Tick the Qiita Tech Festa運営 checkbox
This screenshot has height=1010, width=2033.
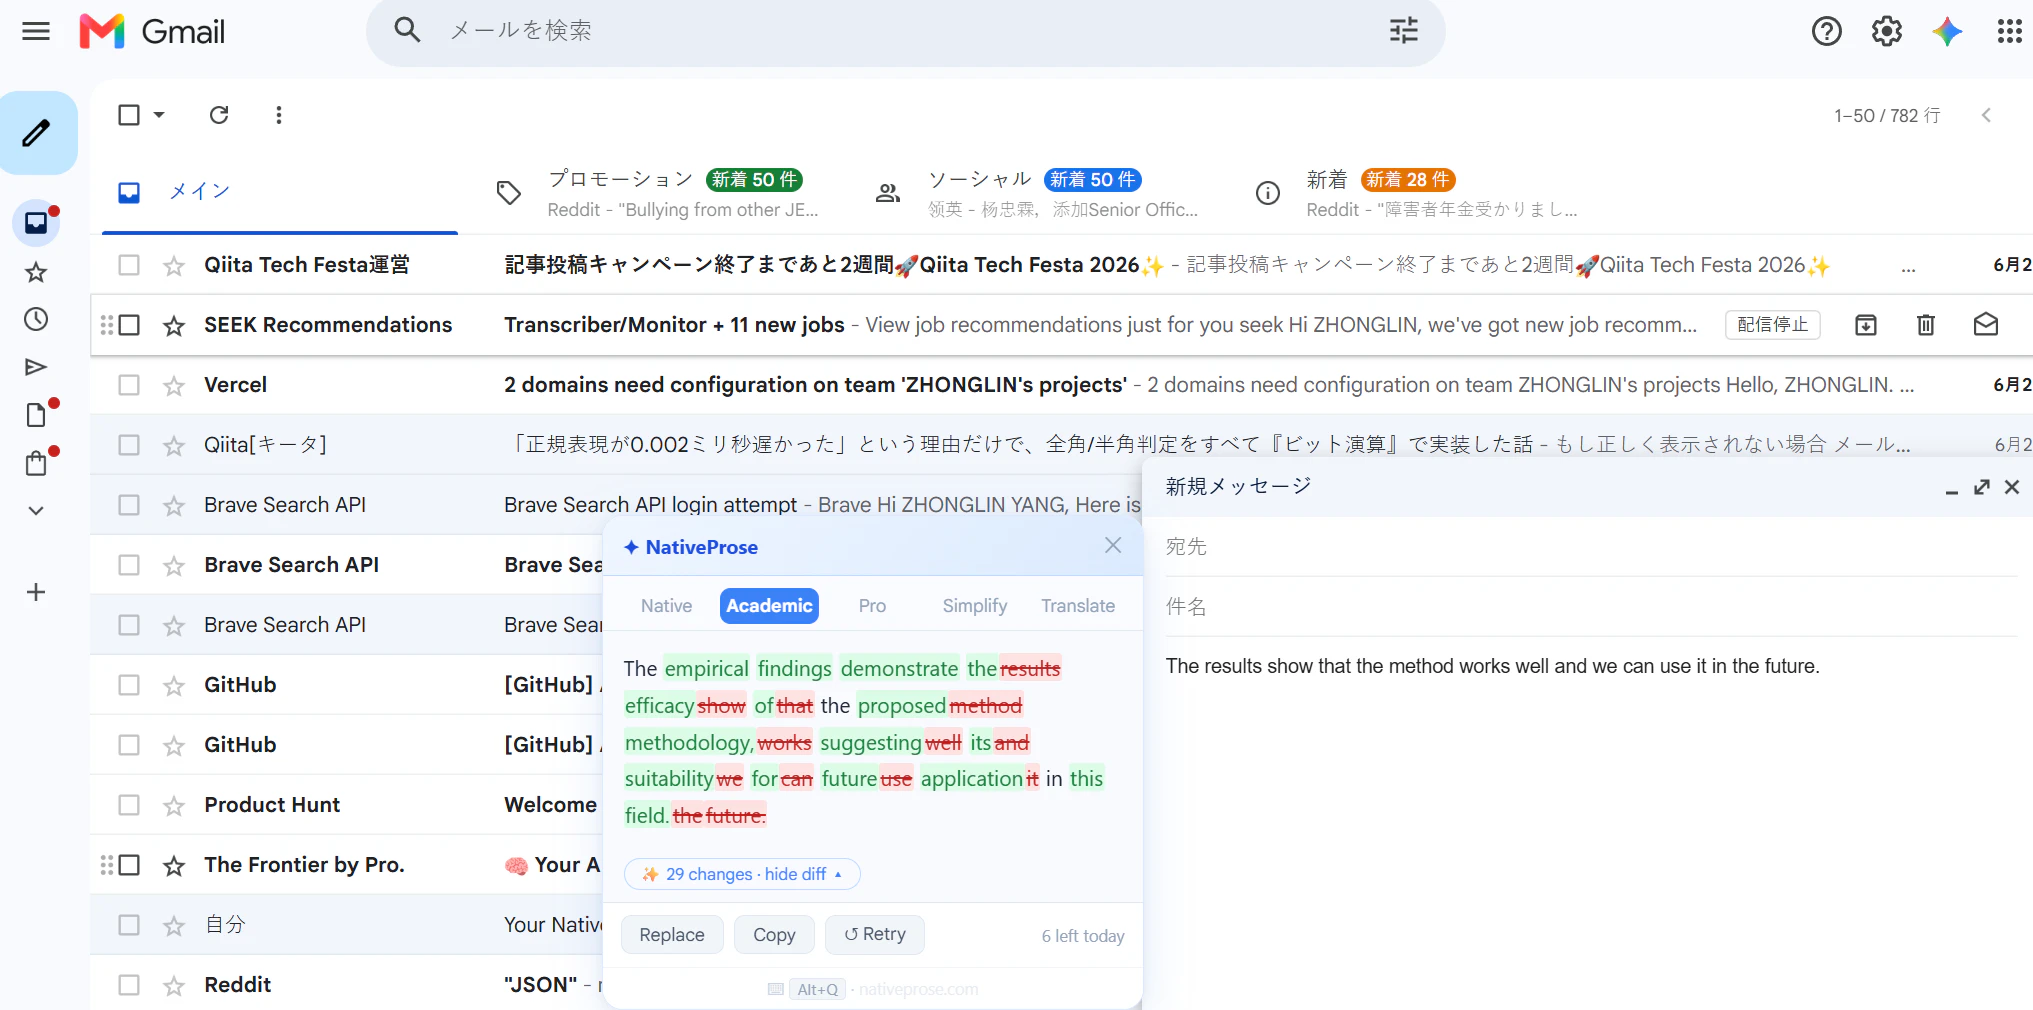(x=129, y=265)
